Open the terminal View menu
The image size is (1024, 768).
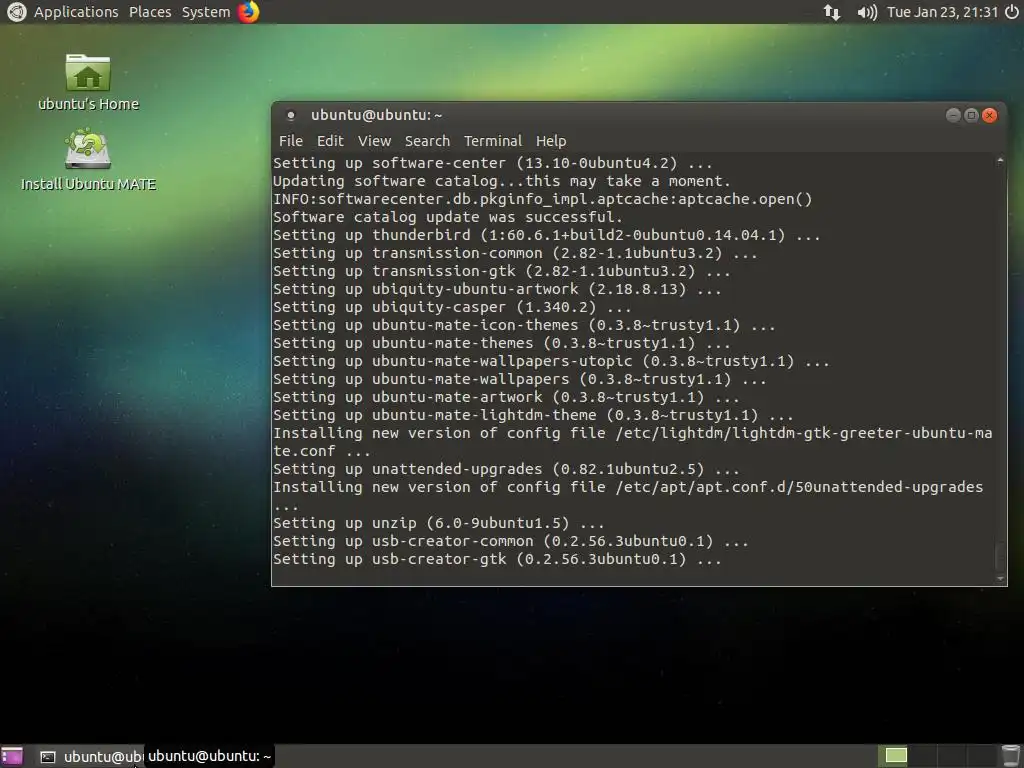pos(374,141)
